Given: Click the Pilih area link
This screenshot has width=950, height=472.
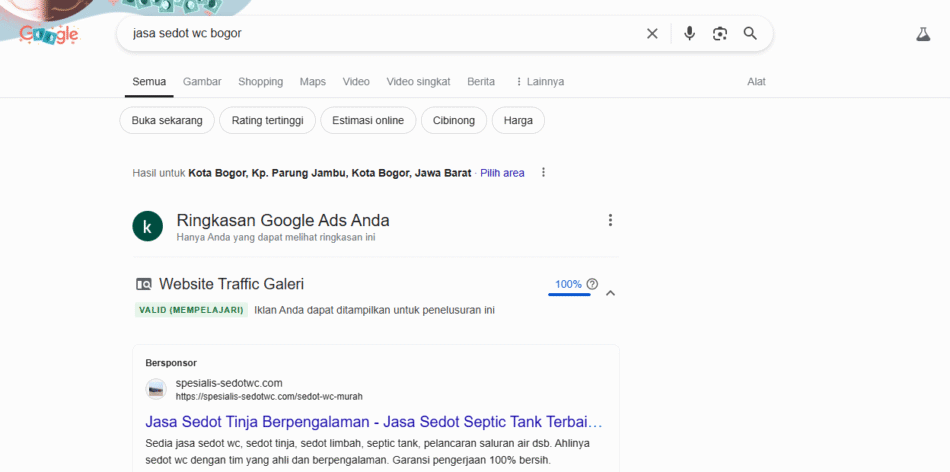Looking at the screenshot, I should pyautogui.click(x=502, y=173).
